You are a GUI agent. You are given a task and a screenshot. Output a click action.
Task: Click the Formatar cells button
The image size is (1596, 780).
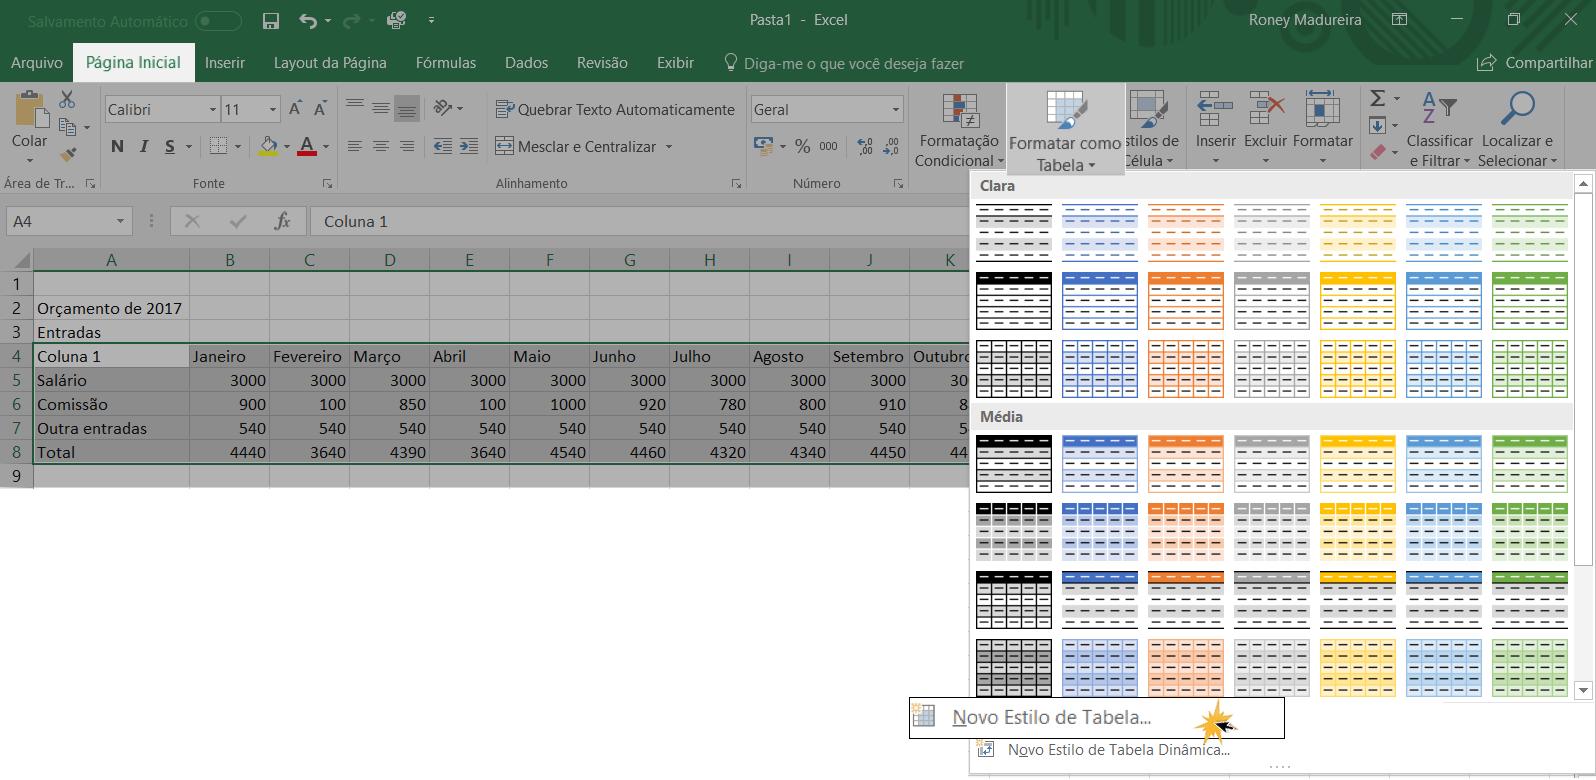(x=1322, y=128)
